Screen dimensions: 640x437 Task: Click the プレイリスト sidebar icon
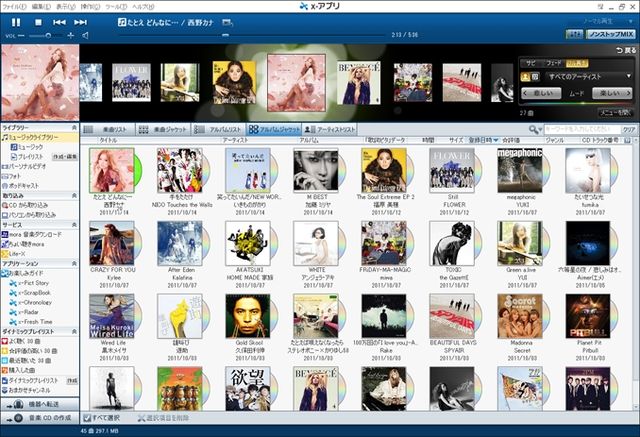(x=14, y=157)
